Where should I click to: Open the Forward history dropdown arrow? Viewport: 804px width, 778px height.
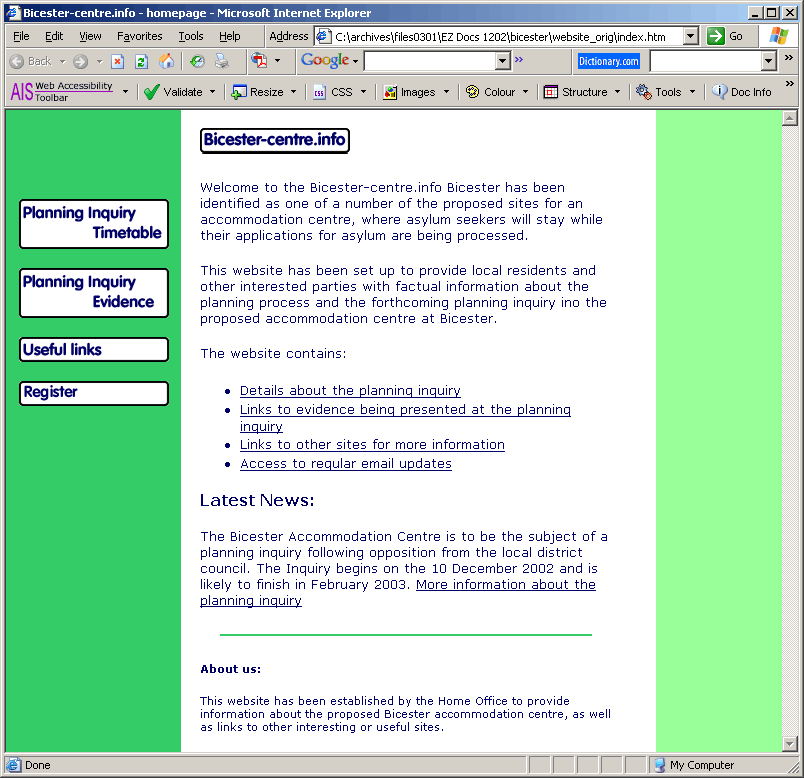point(99,62)
